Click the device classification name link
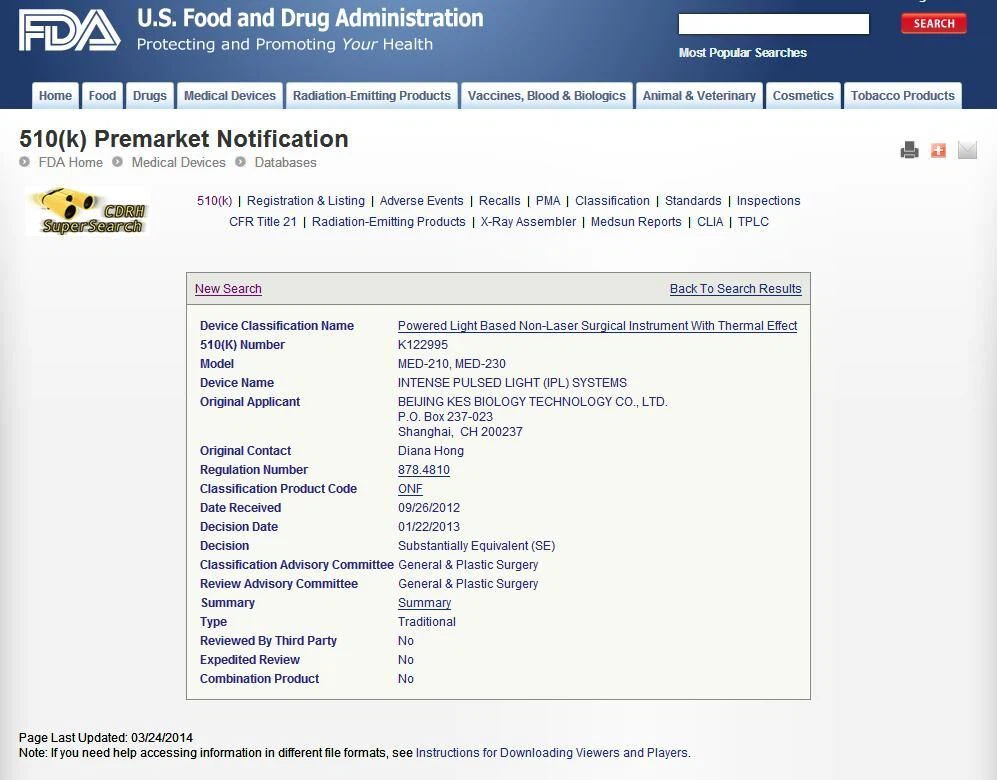Viewport: 997px width, 780px height. coord(597,326)
